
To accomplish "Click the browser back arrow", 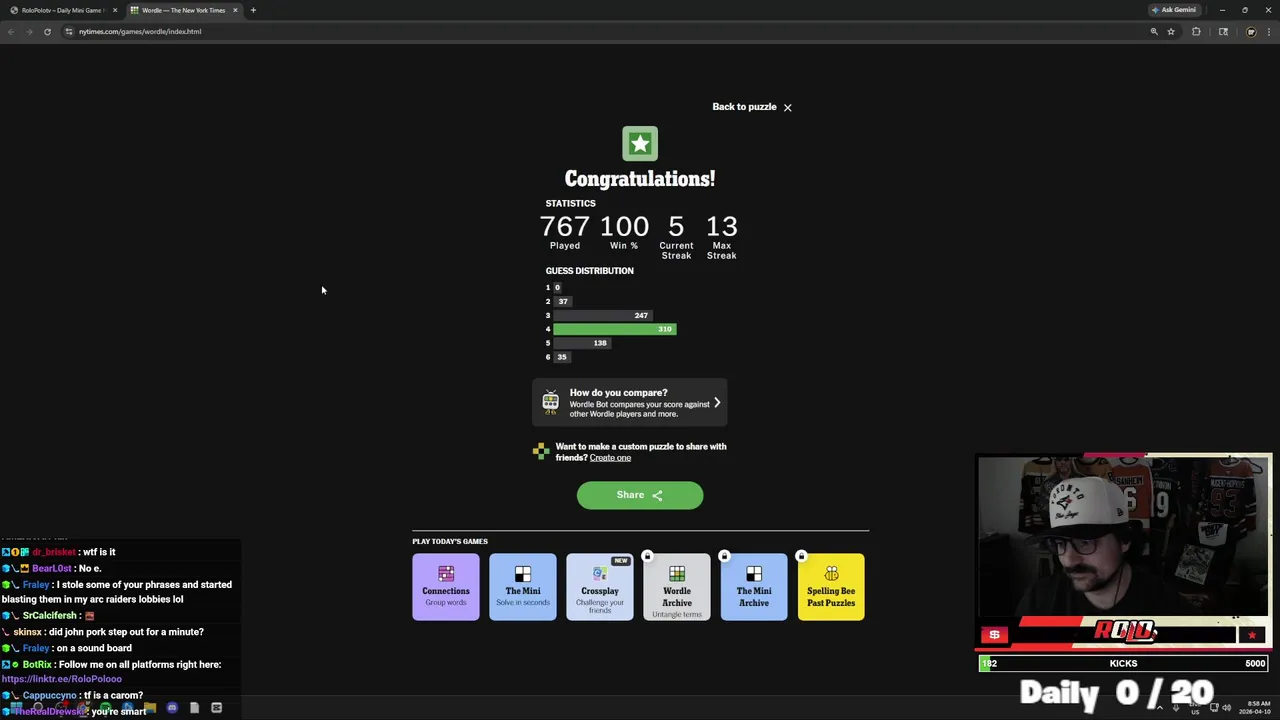I will pos(11,31).
